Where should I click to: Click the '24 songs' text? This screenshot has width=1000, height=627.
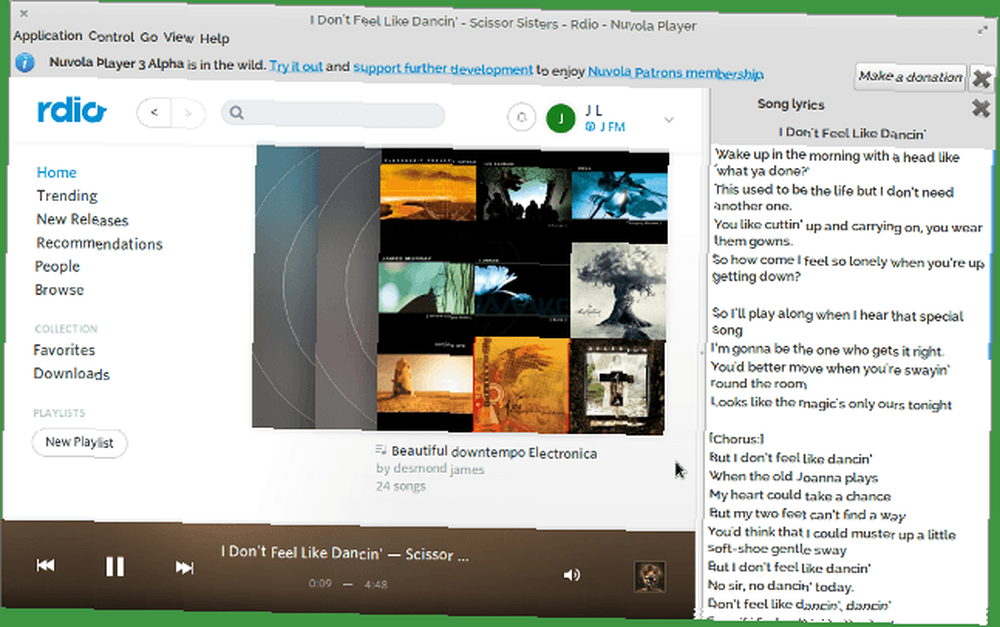[x=401, y=486]
